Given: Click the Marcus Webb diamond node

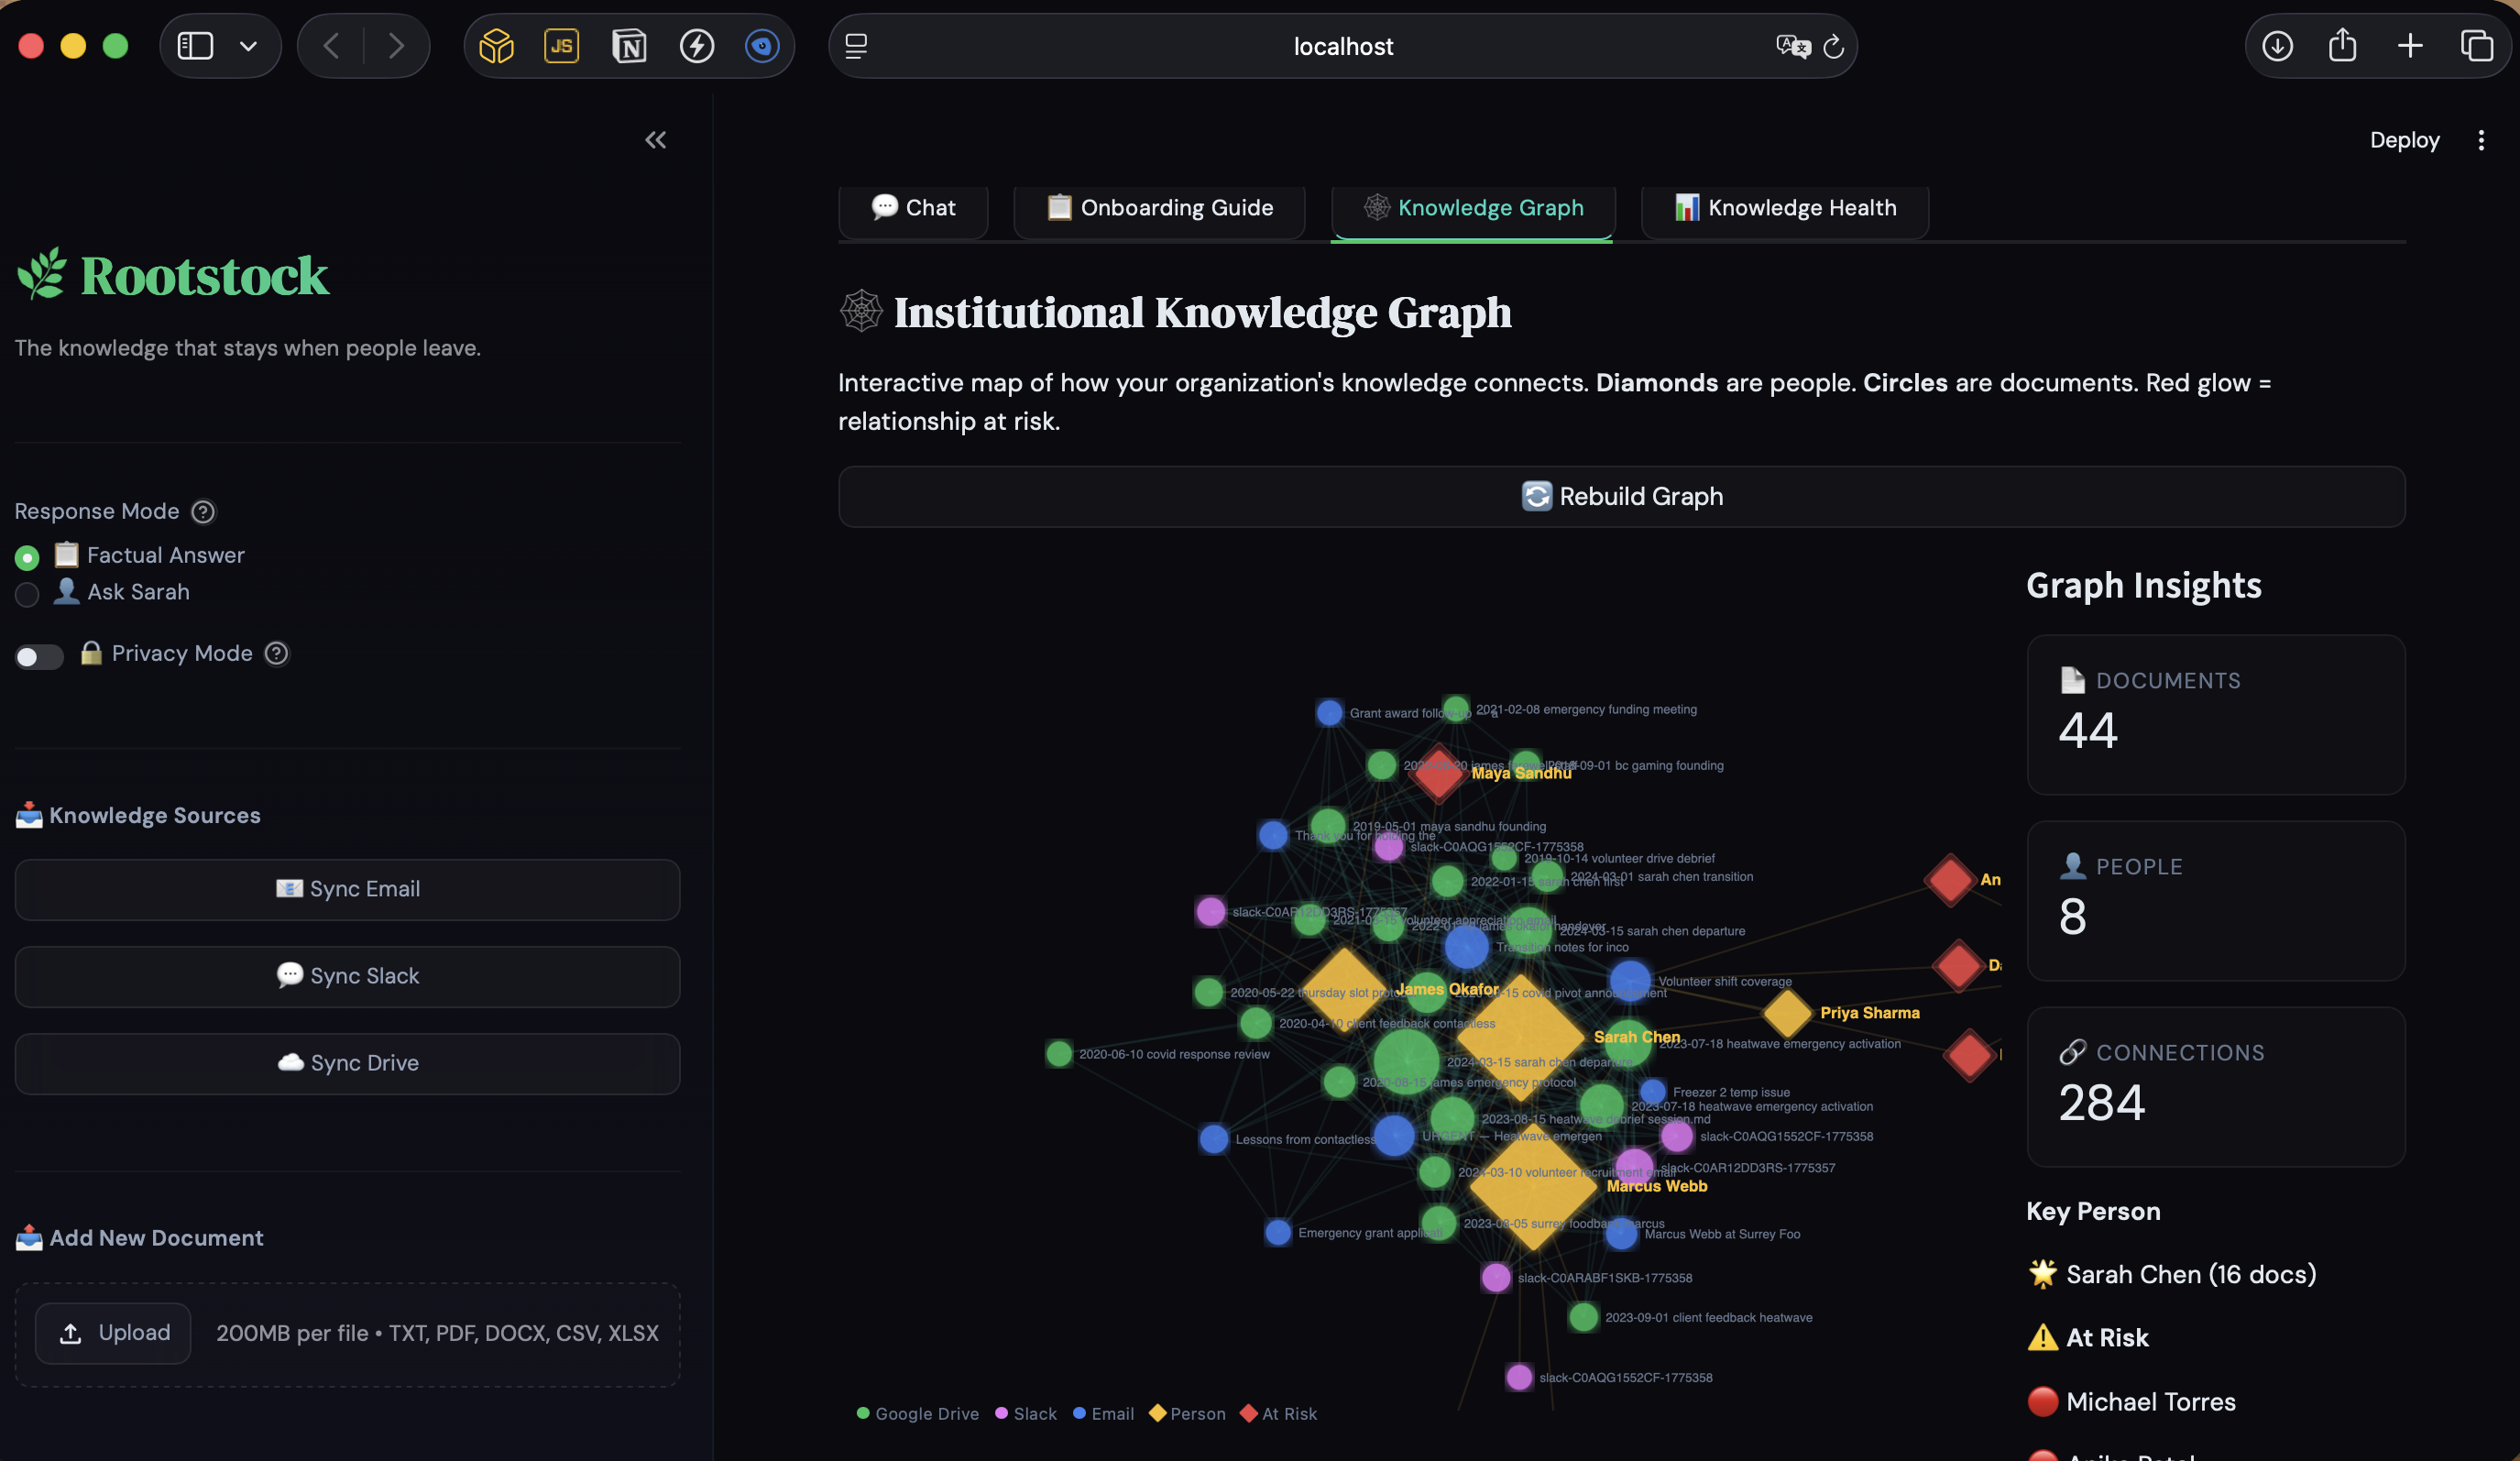Looking at the screenshot, I should click(1532, 1187).
